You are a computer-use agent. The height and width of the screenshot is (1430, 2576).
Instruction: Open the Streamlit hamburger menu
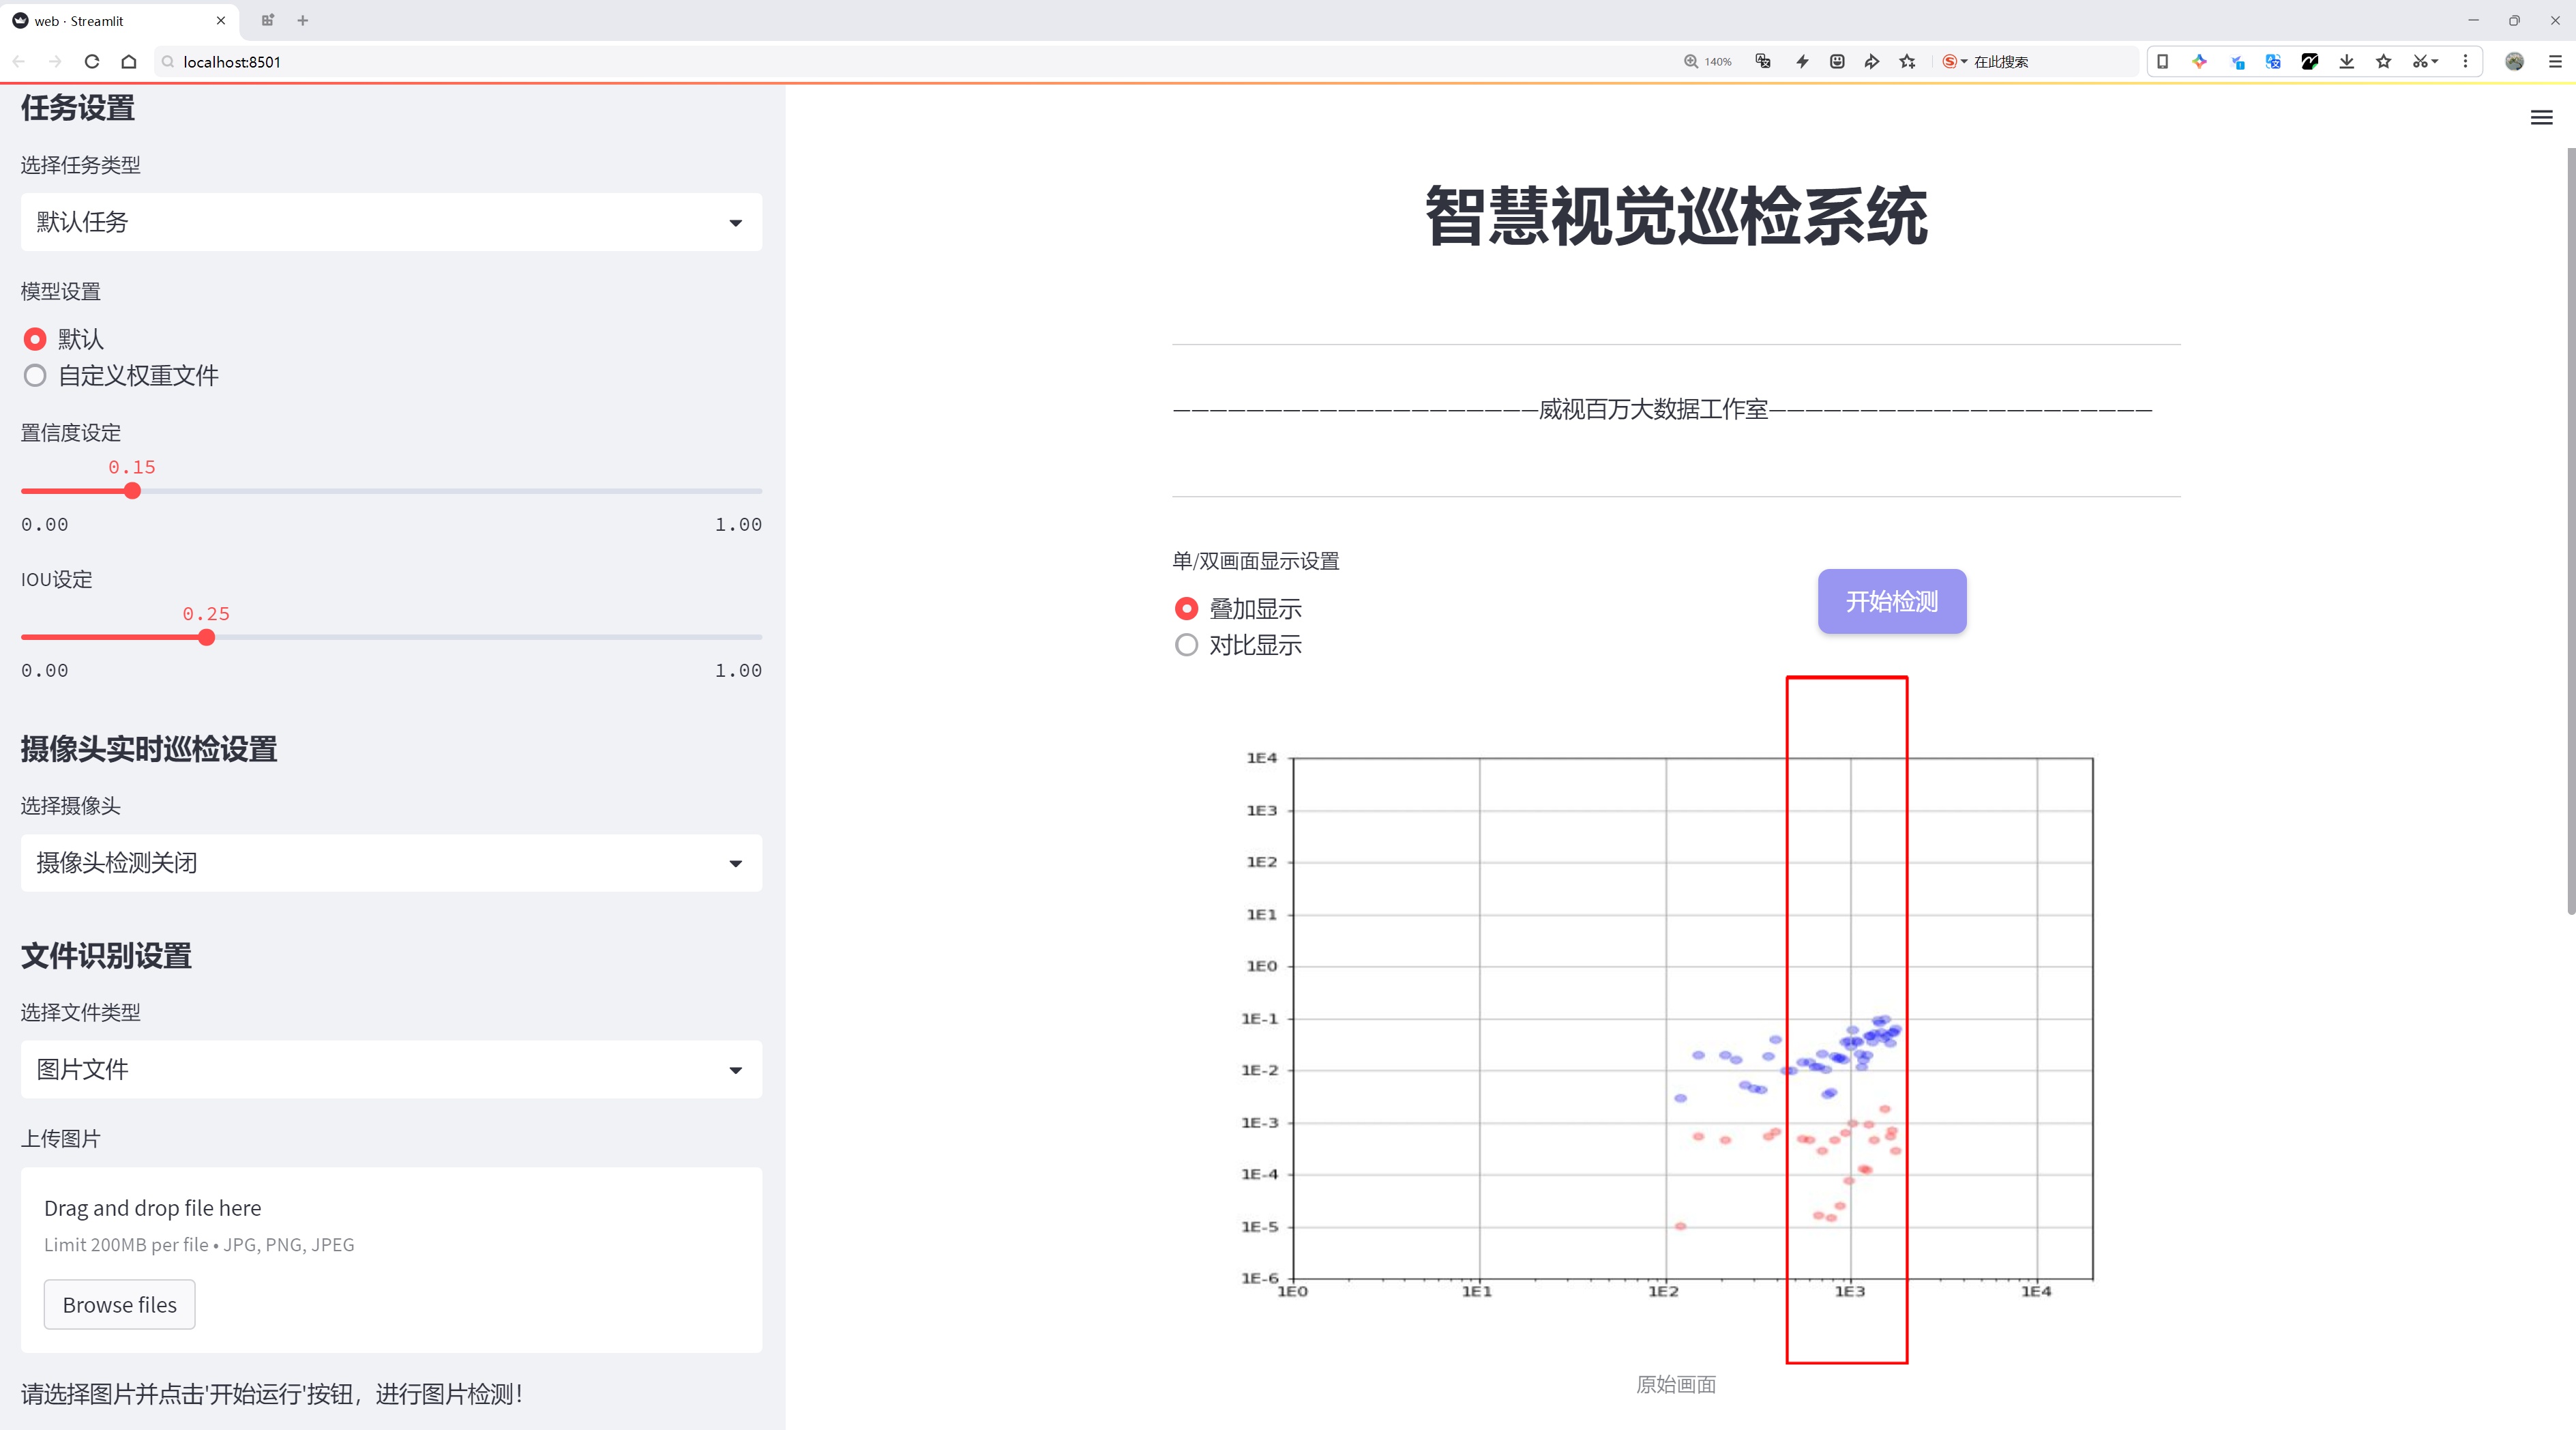[x=2541, y=118]
